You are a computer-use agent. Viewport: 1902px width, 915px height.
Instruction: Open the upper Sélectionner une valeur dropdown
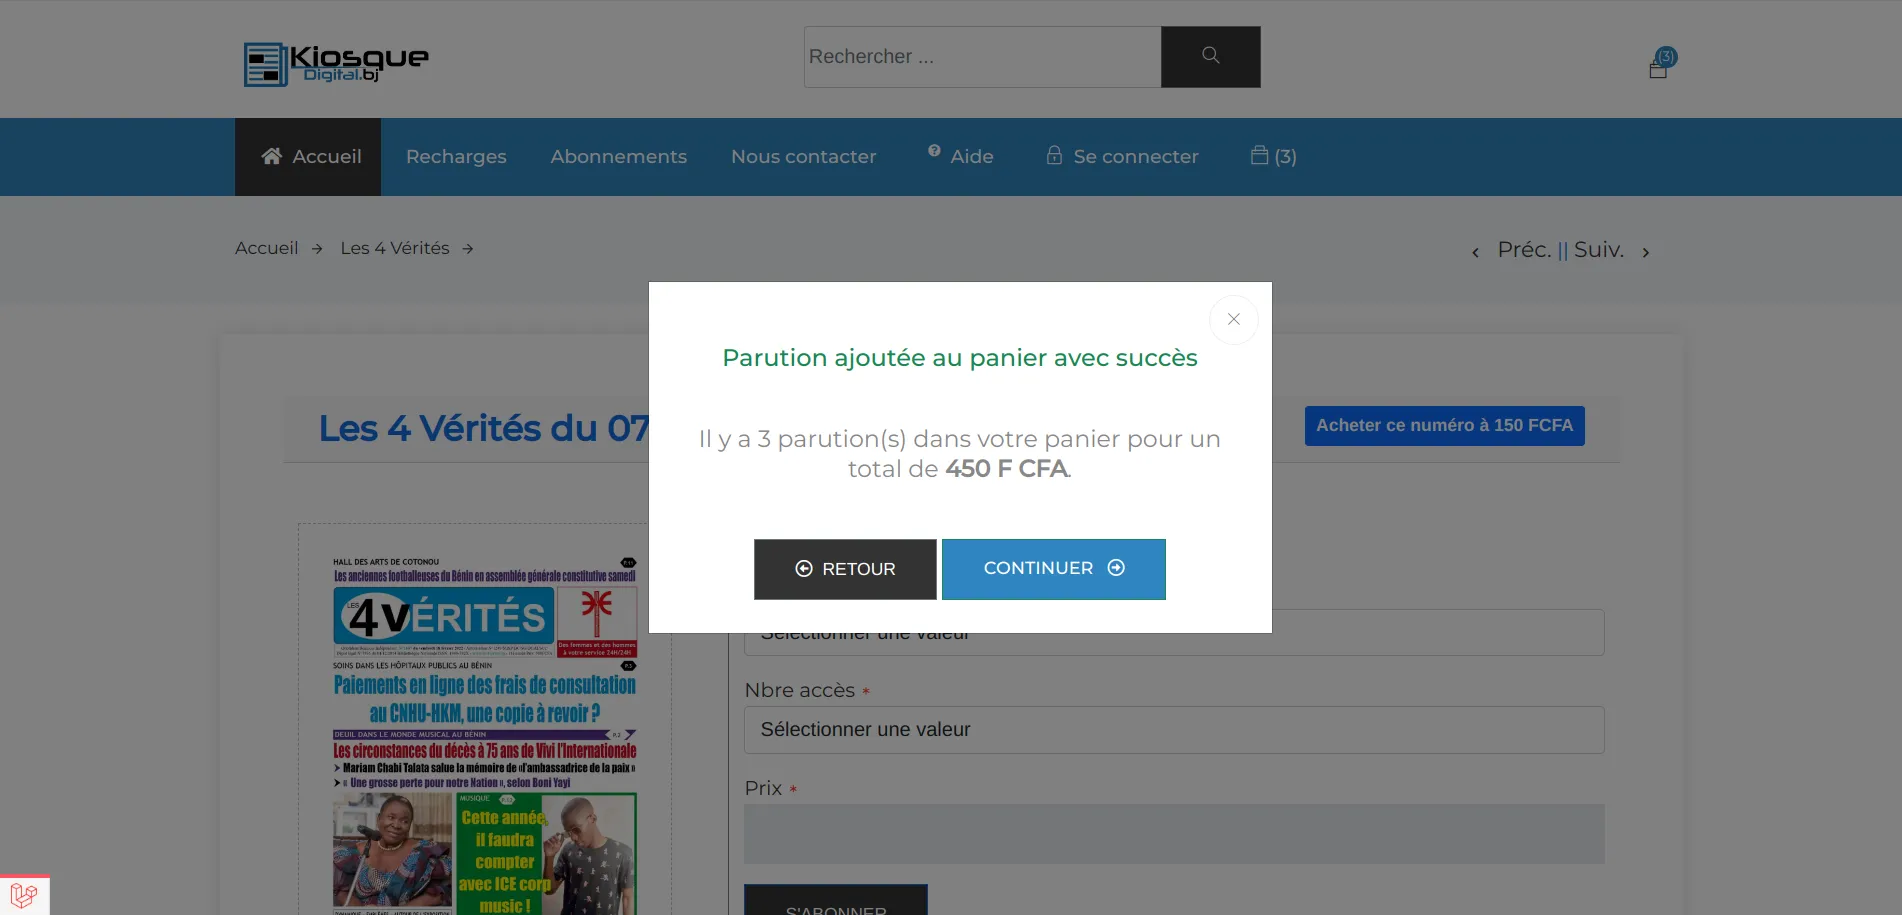click(x=1172, y=631)
